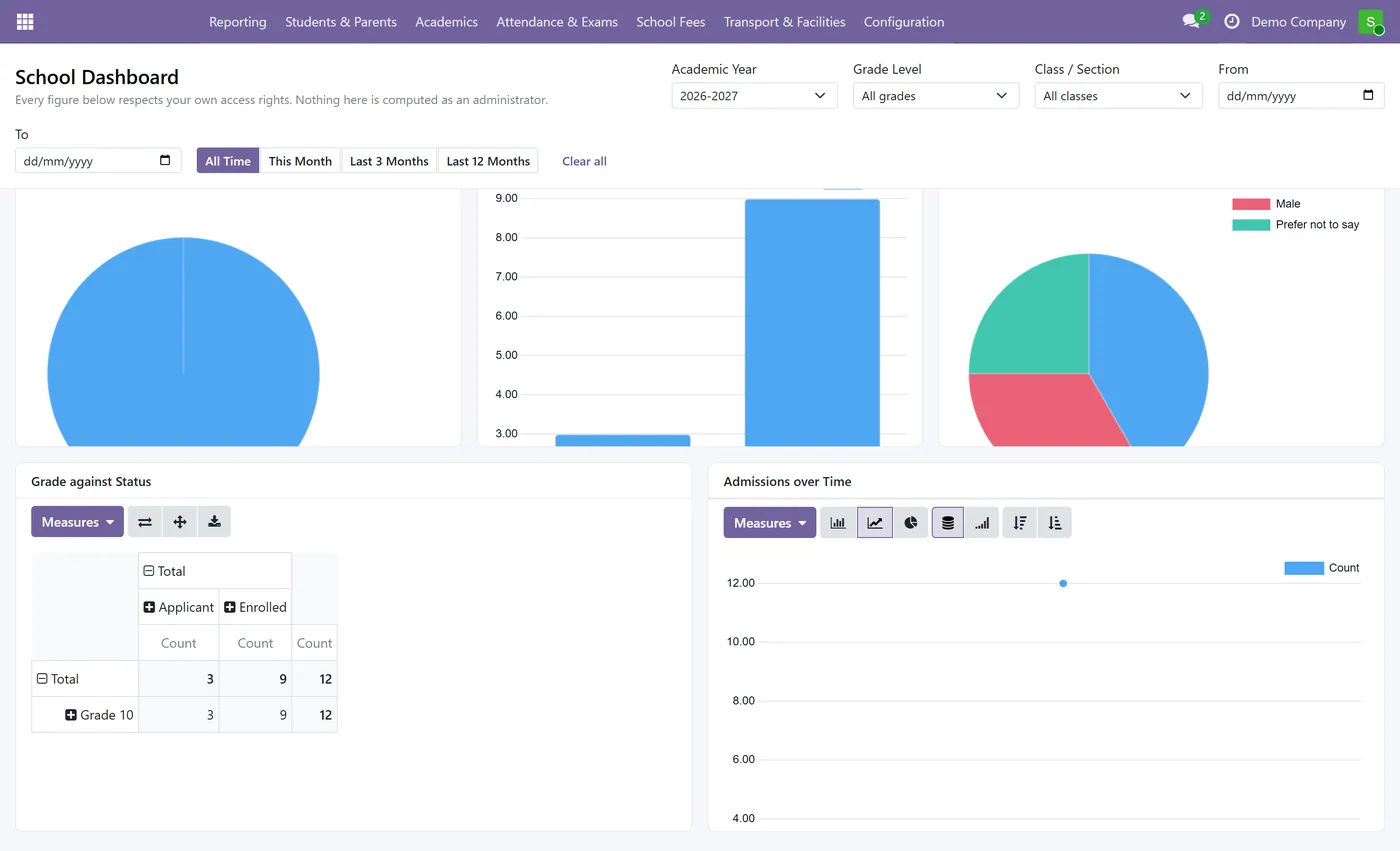Open Measures dropdown in Grade against Status
Viewport: 1400px width, 851px height.
pyautogui.click(x=77, y=522)
